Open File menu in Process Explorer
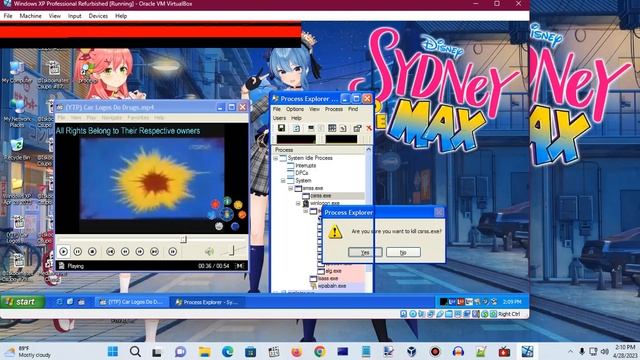 pos(277,109)
